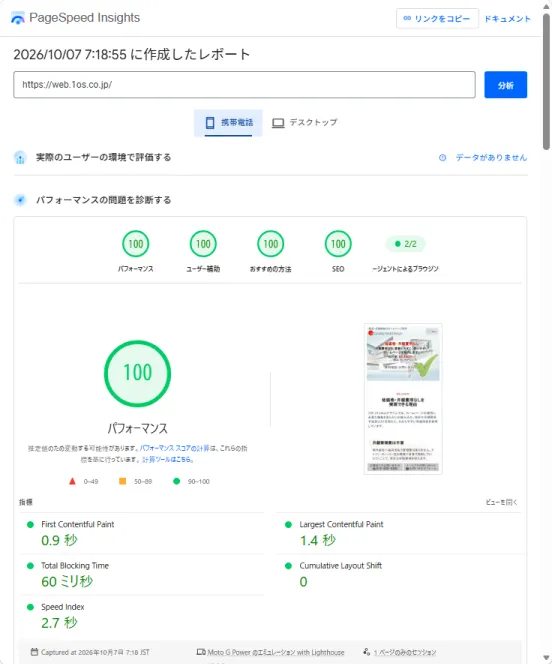Click the green dot beside Speed Index
The height and width of the screenshot is (664, 552).
pyautogui.click(x=30, y=607)
